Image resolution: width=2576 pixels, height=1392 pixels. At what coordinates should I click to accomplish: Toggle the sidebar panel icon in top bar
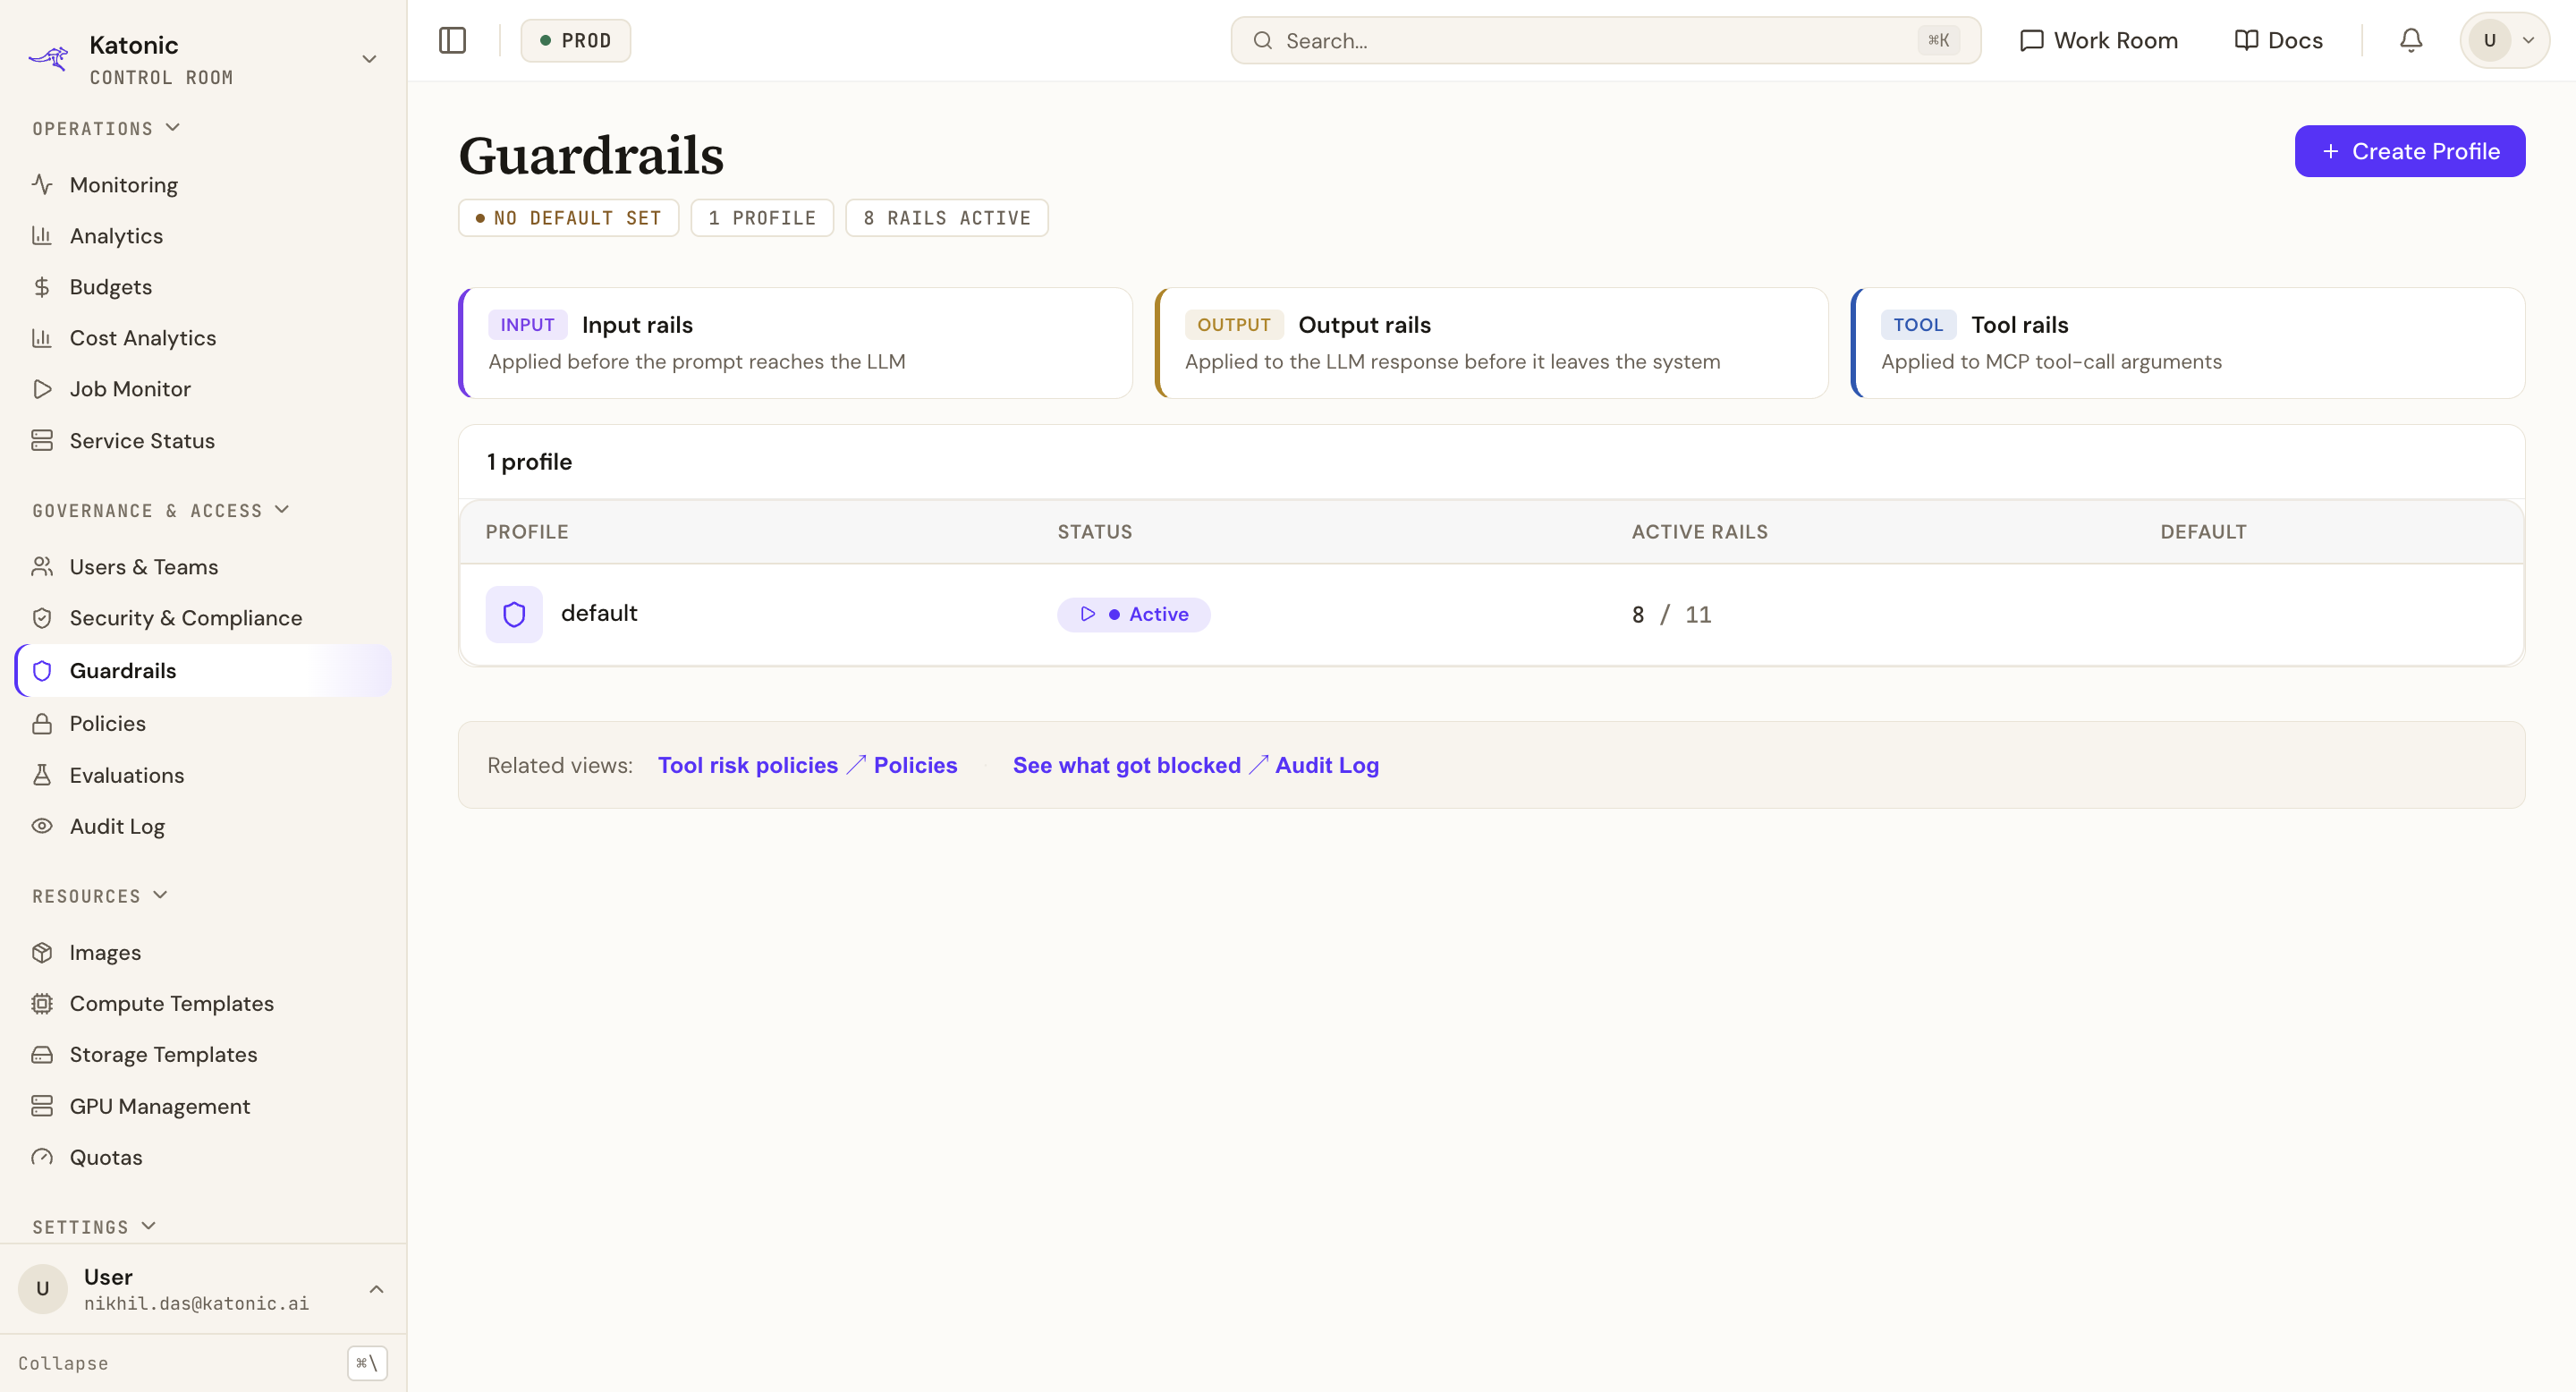pyautogui.click(x=452, y=40)
